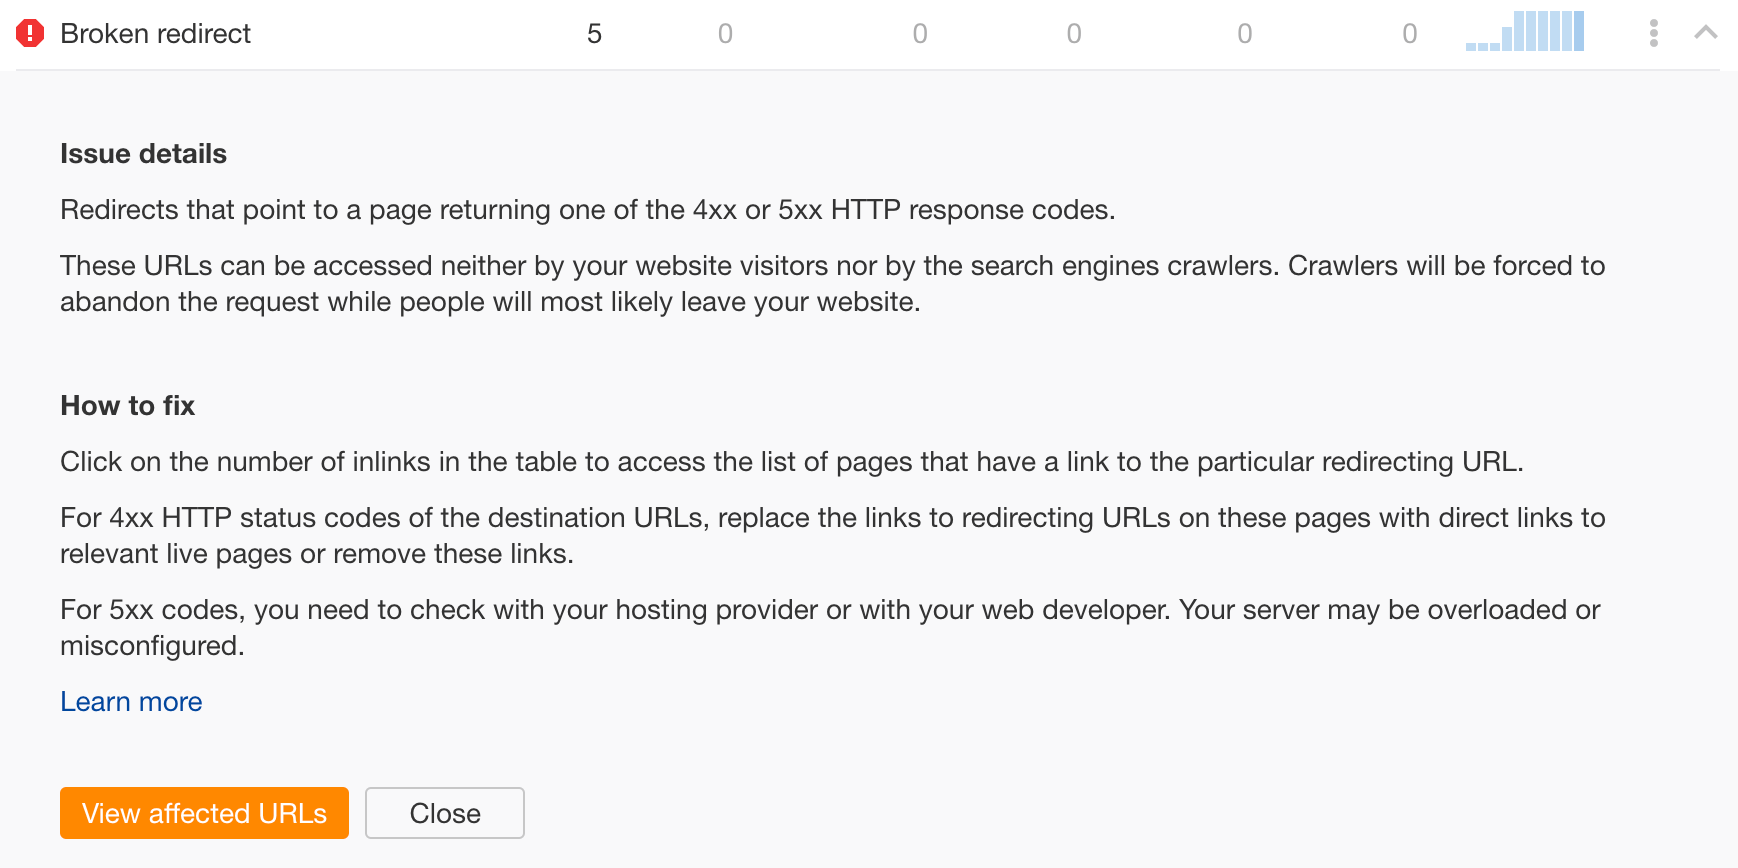Click the red octagon exclamation mark

pyautogui.click(x=30, y=33)
